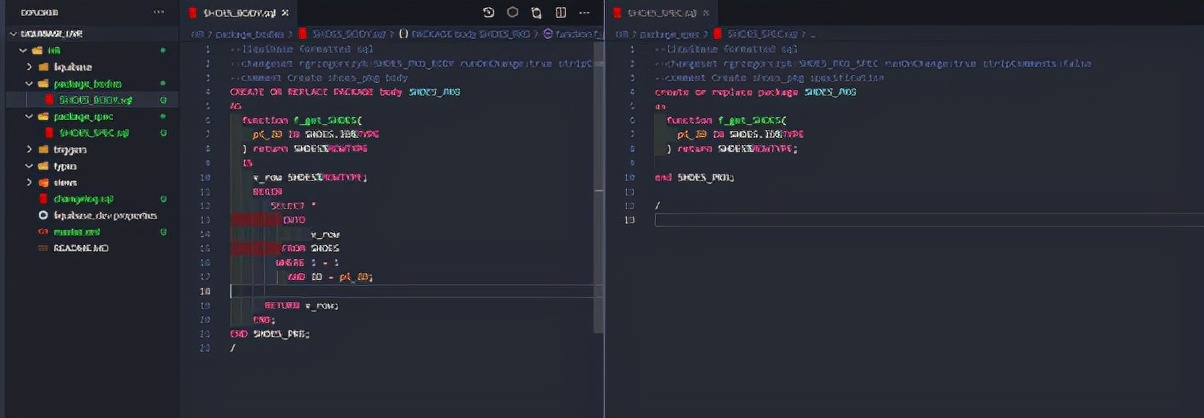Click the function breadcrumb in left editor
This screenshot has width=1204, height=418.
[x=573, y=33]
